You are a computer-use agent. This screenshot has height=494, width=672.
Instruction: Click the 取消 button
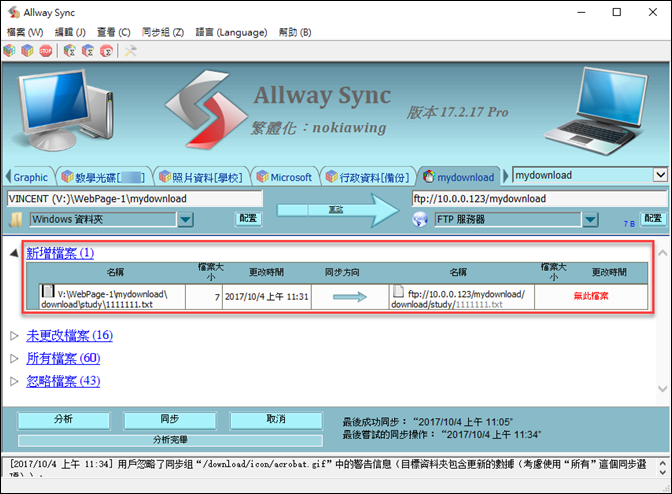(x=276, y=420)
